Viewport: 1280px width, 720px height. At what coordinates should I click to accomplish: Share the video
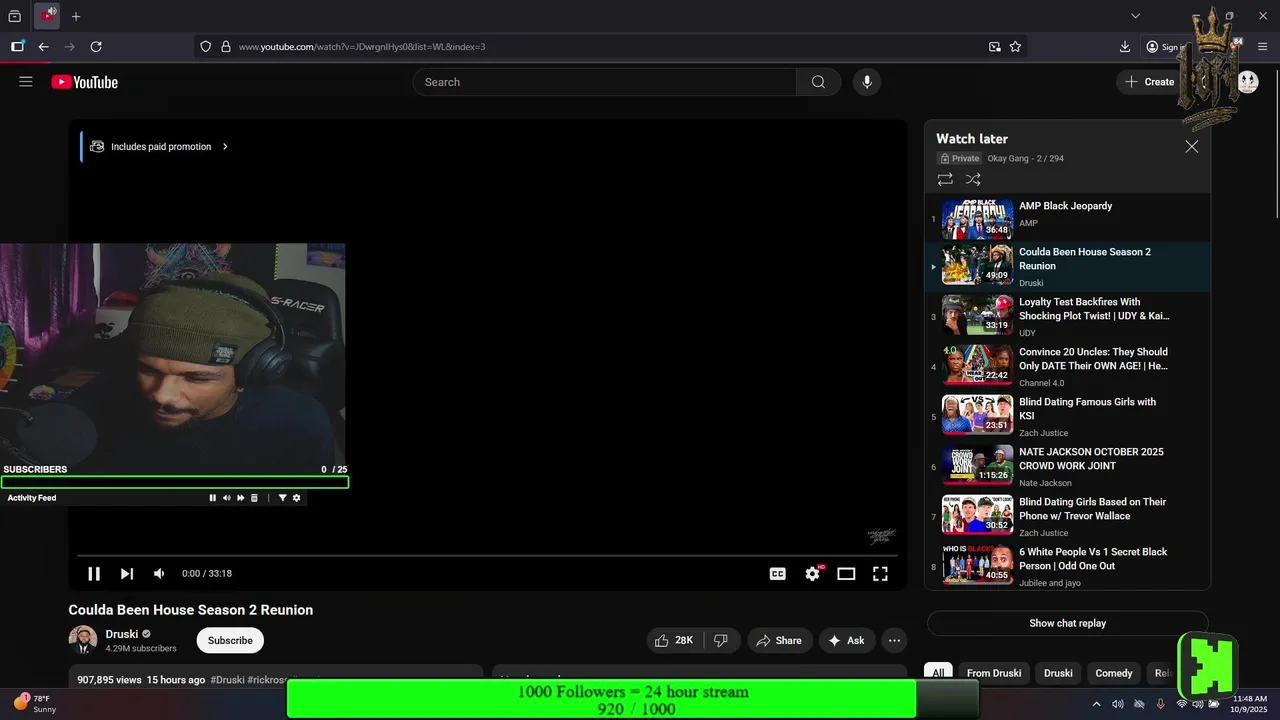[779, 640]
